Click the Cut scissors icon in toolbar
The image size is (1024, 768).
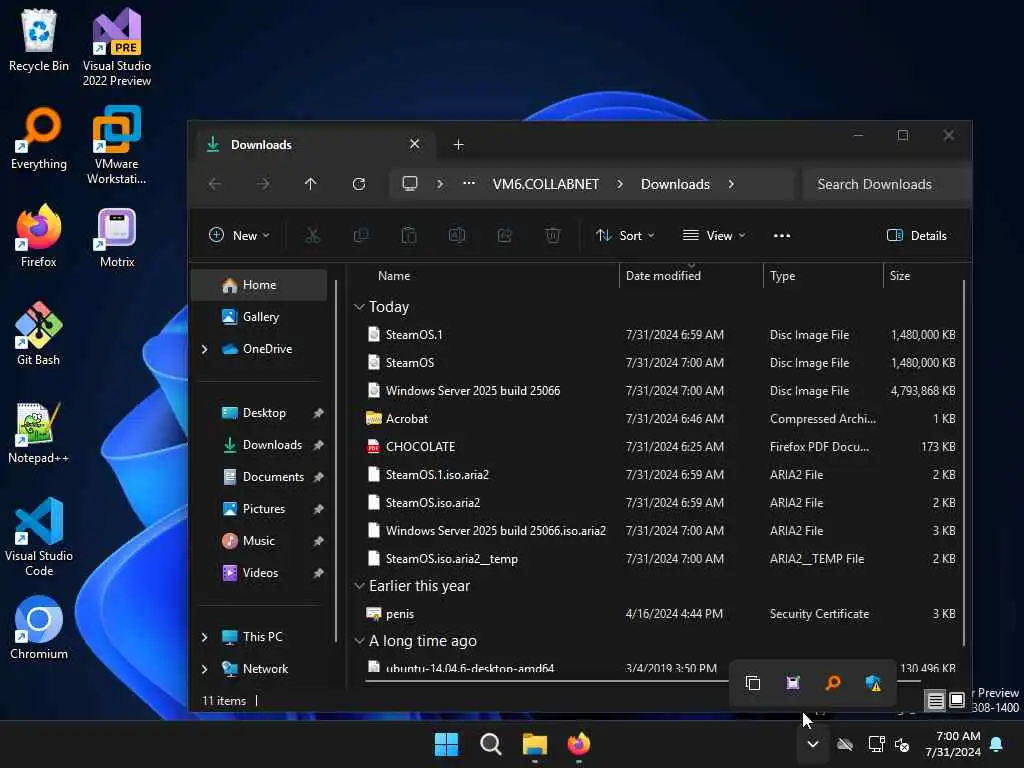[x=313, y=236]
